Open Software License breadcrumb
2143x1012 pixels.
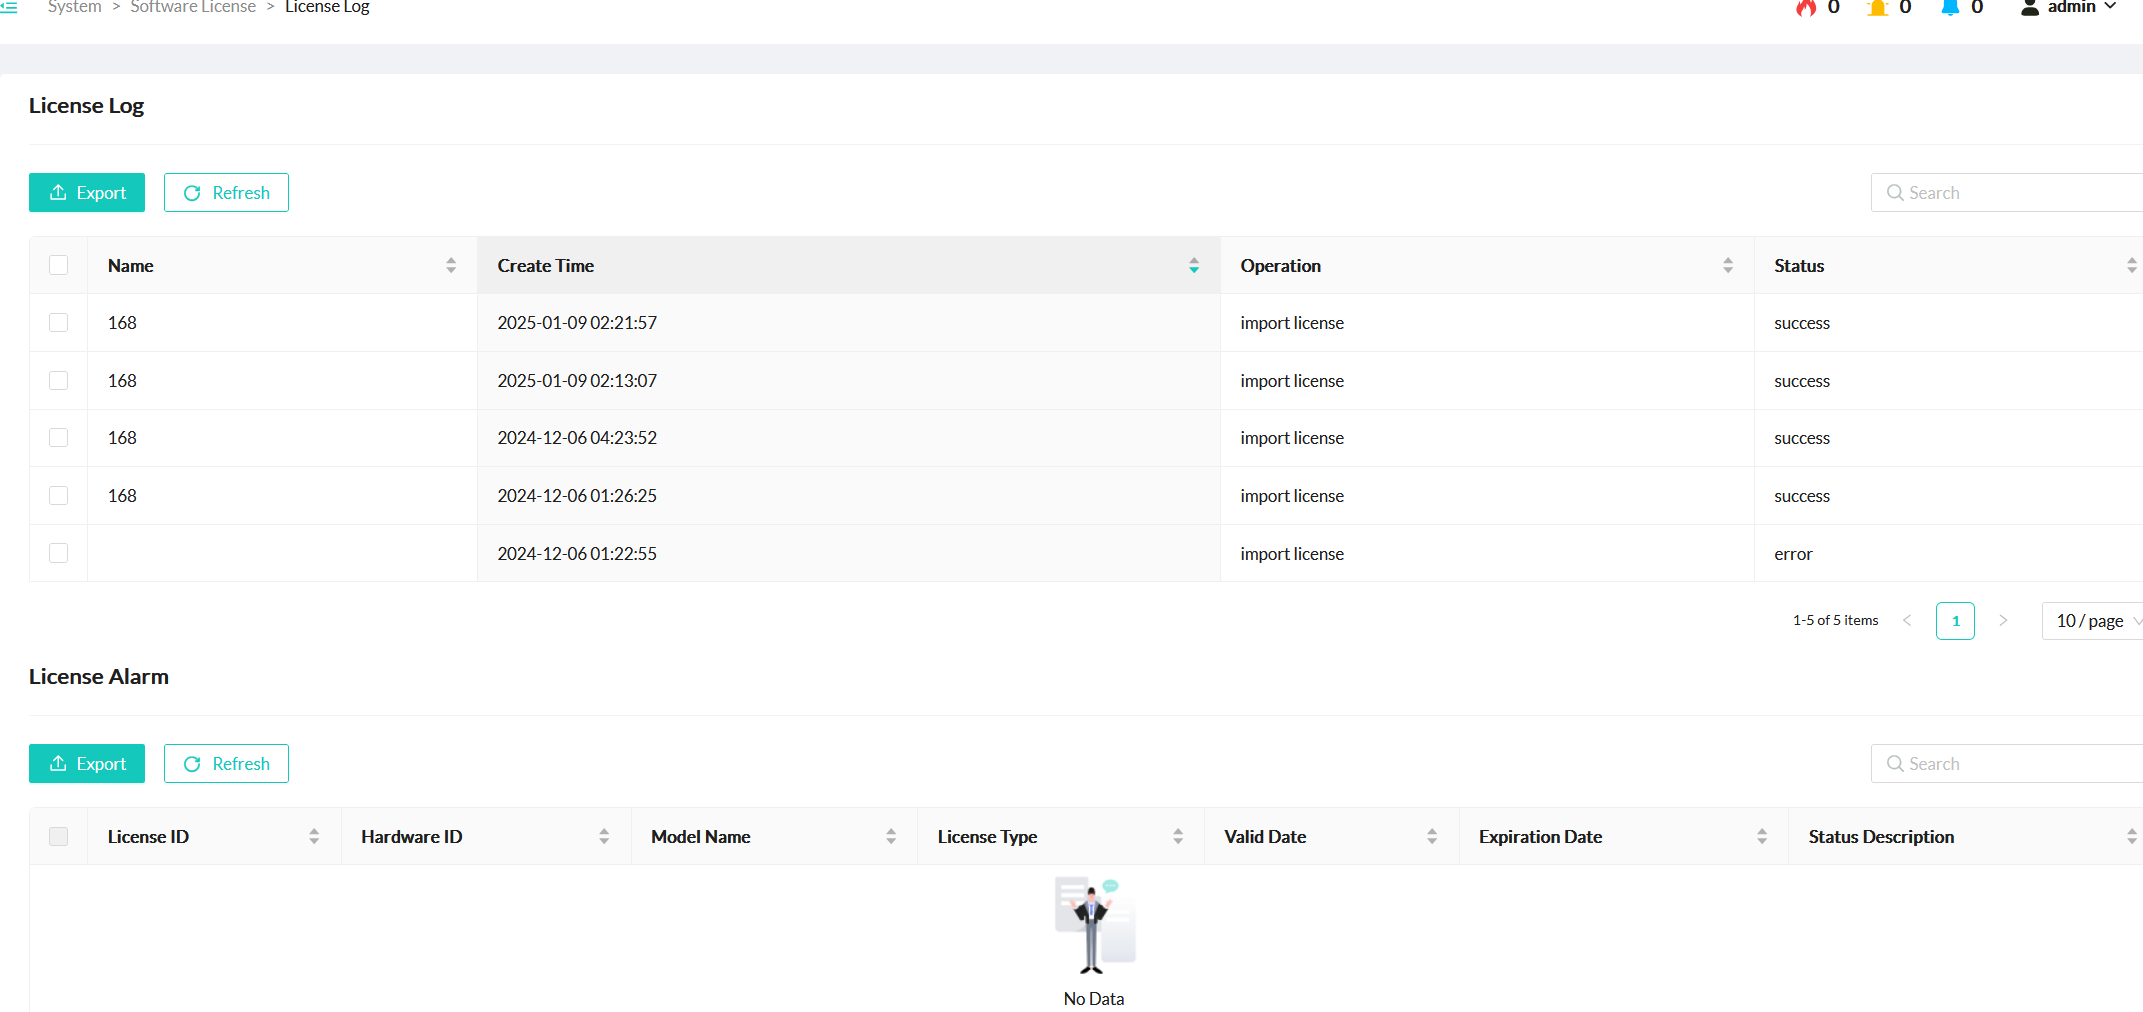click(193, 8)
